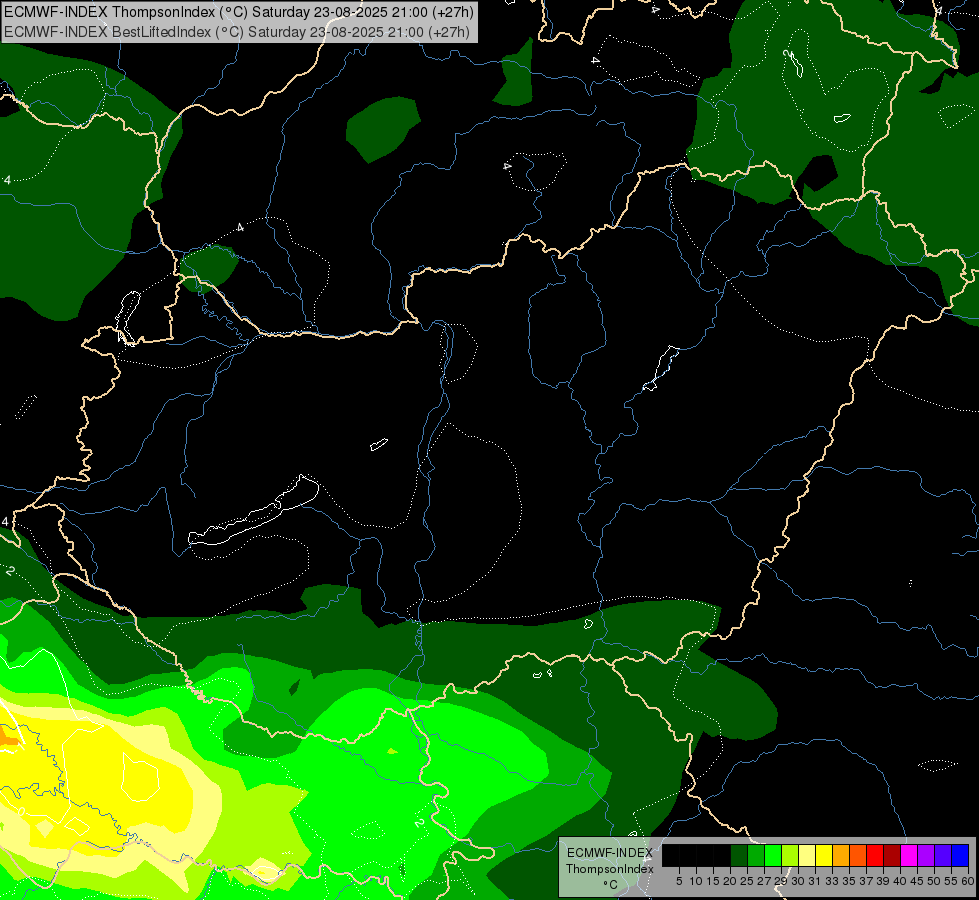Select the medium green 25-27 legend swatch
979x900 pixels.
(x=756, y=855)
